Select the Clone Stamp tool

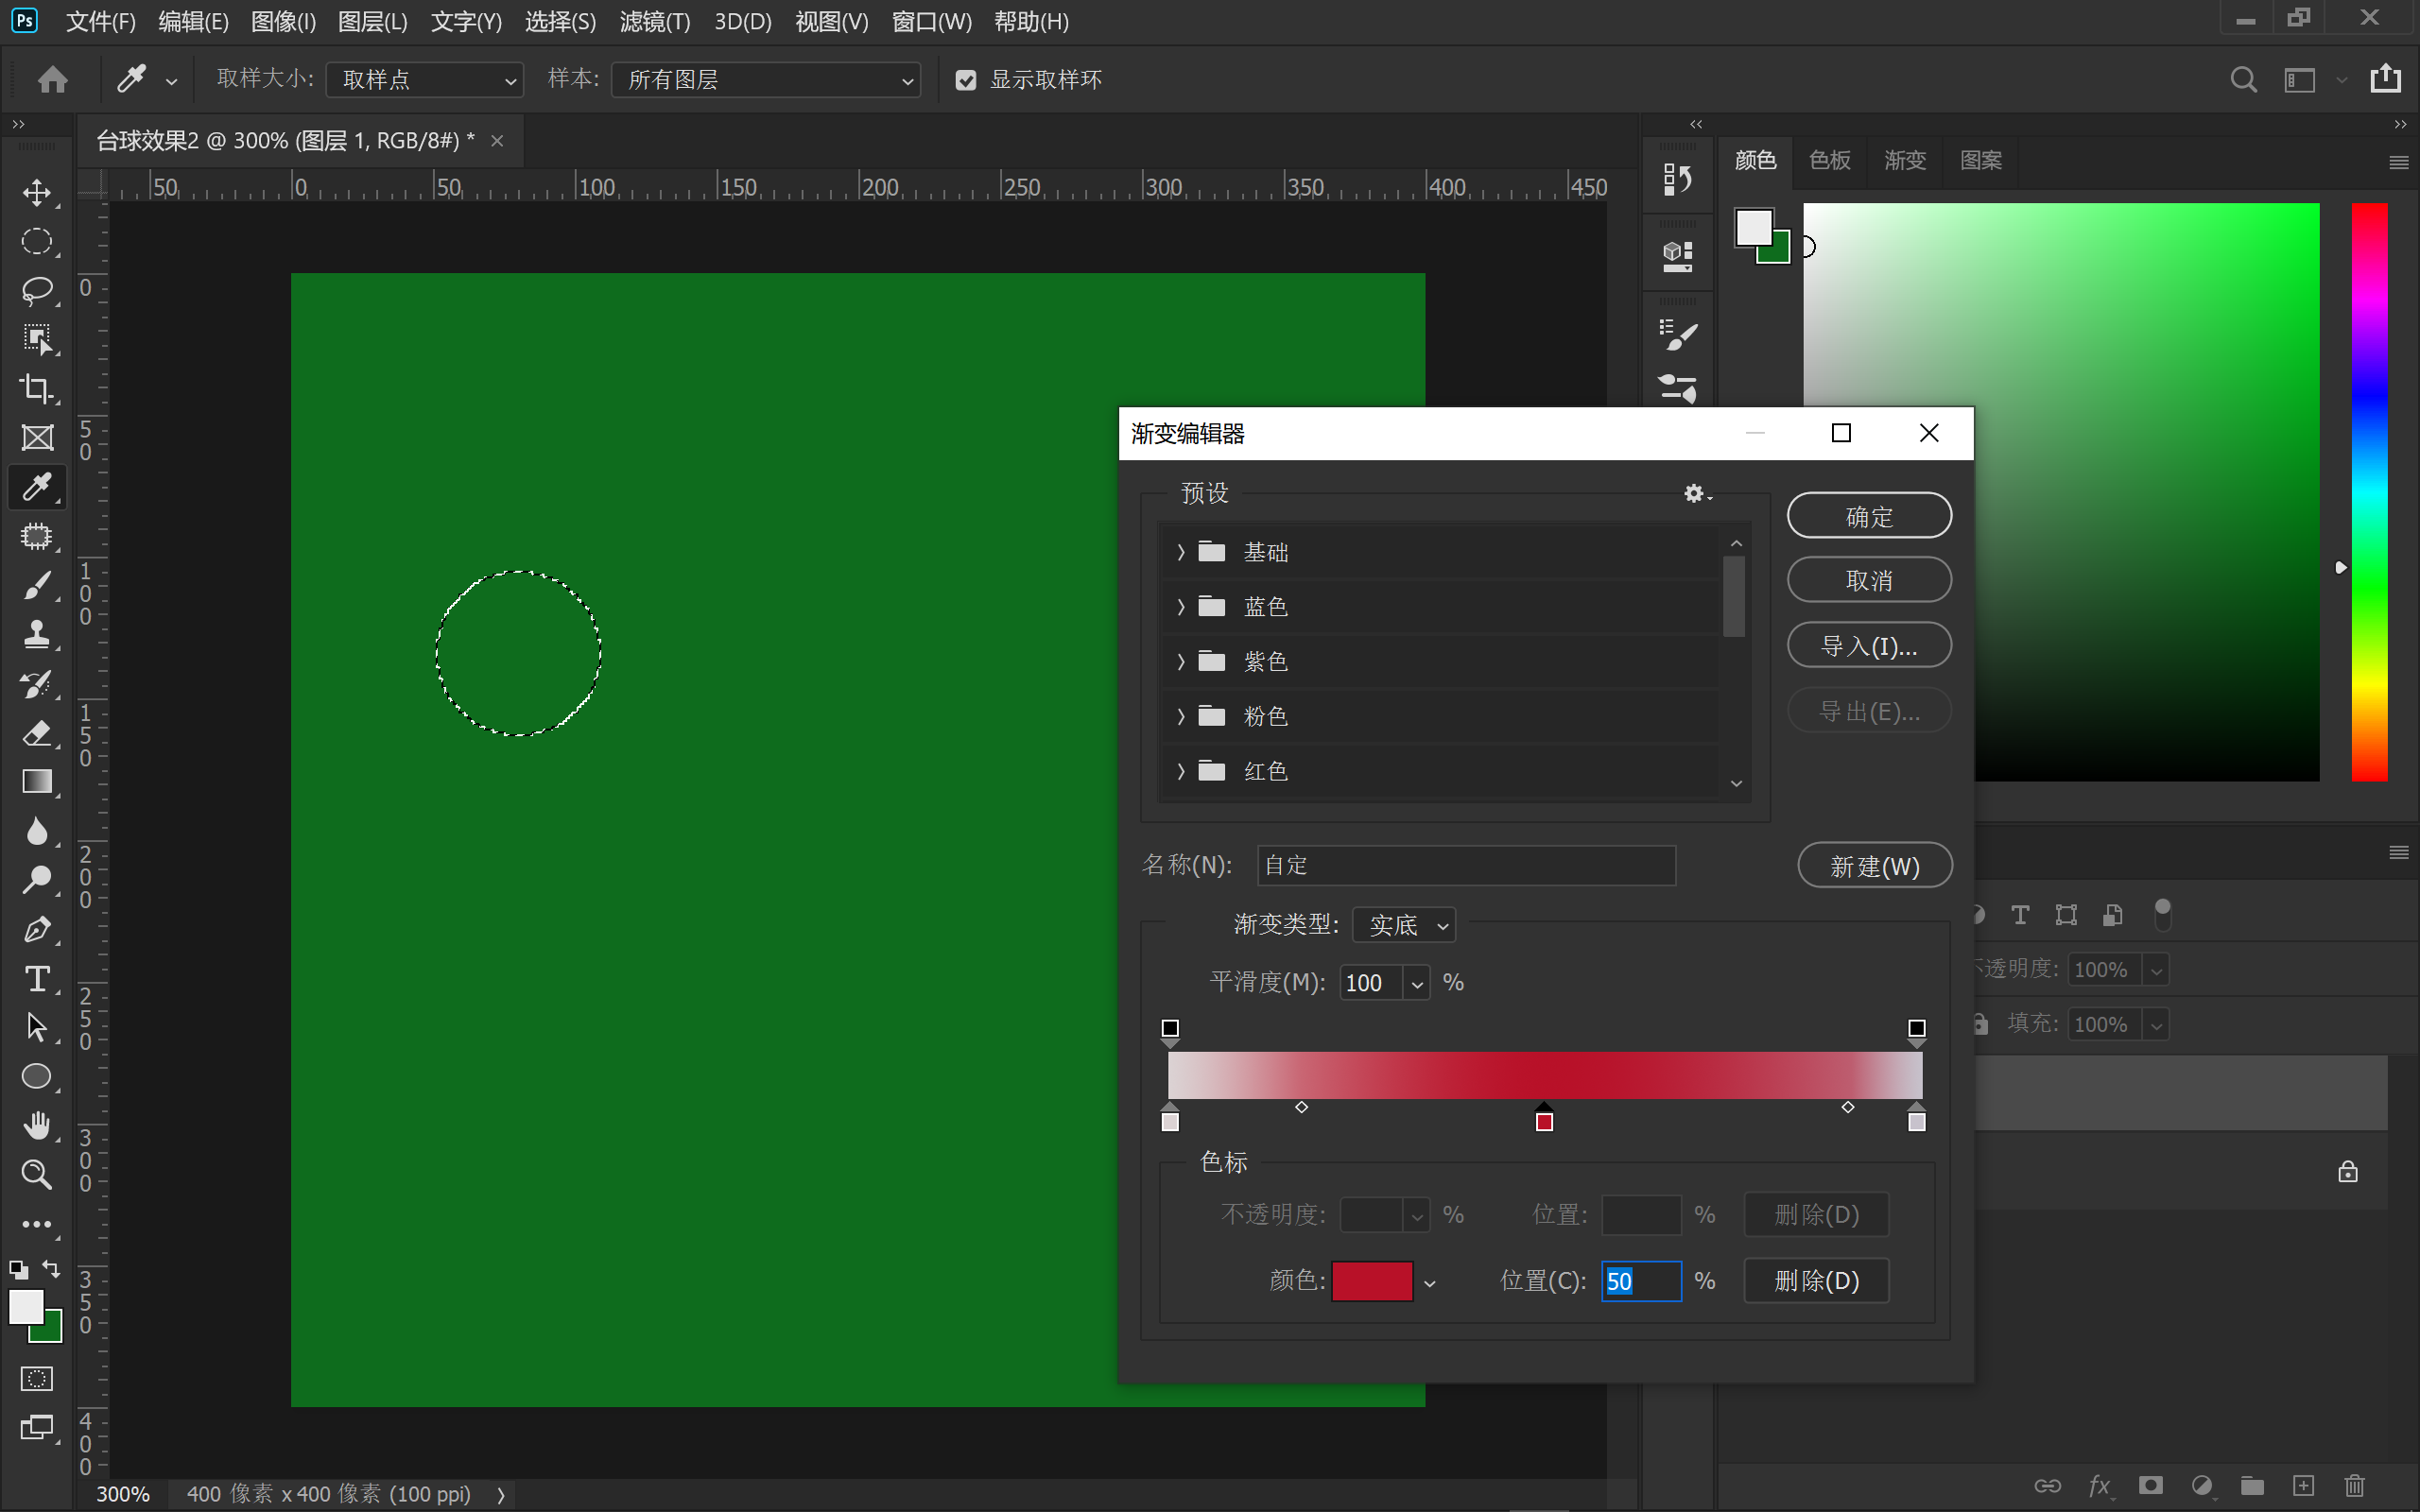tap(37, 634)
